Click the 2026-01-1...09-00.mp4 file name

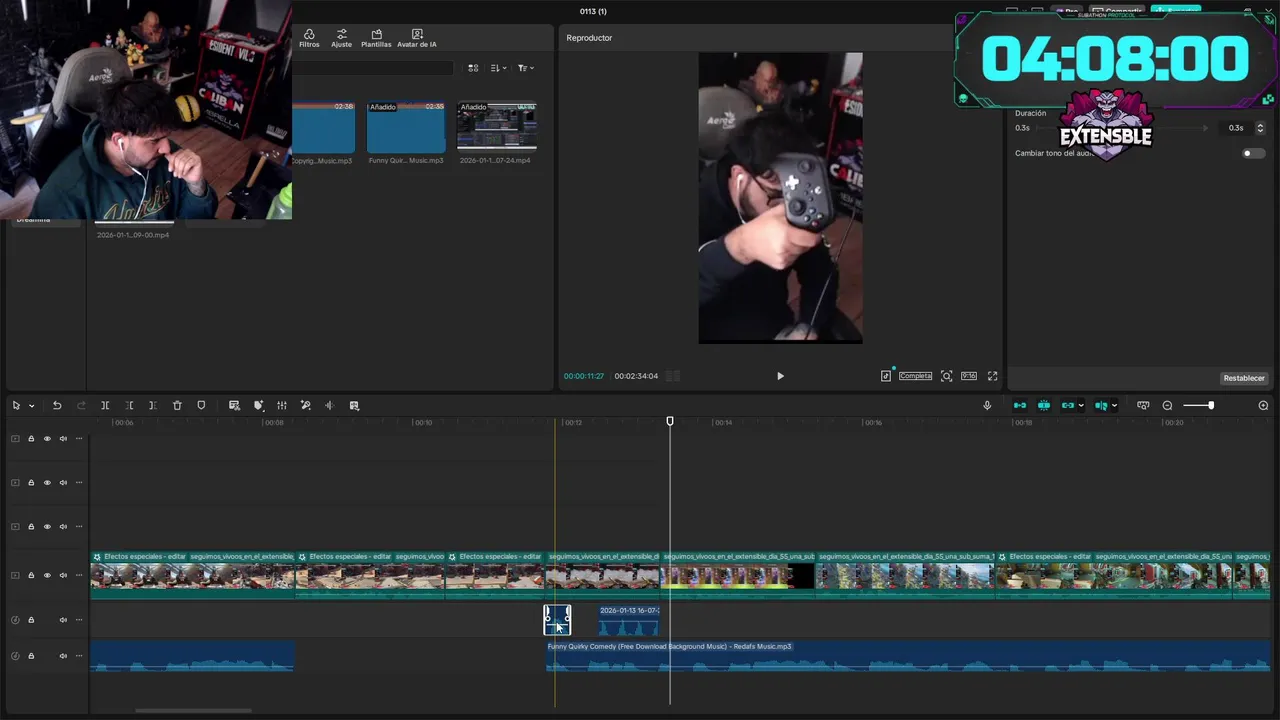click(x=133, y=235)
